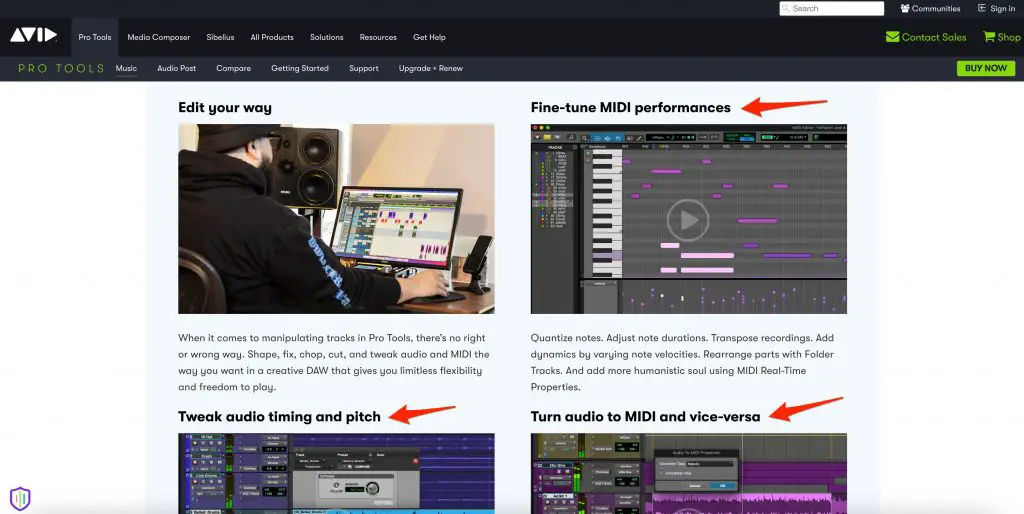Click the PRO TOOLS sub-navigation title

click(61, 68)
